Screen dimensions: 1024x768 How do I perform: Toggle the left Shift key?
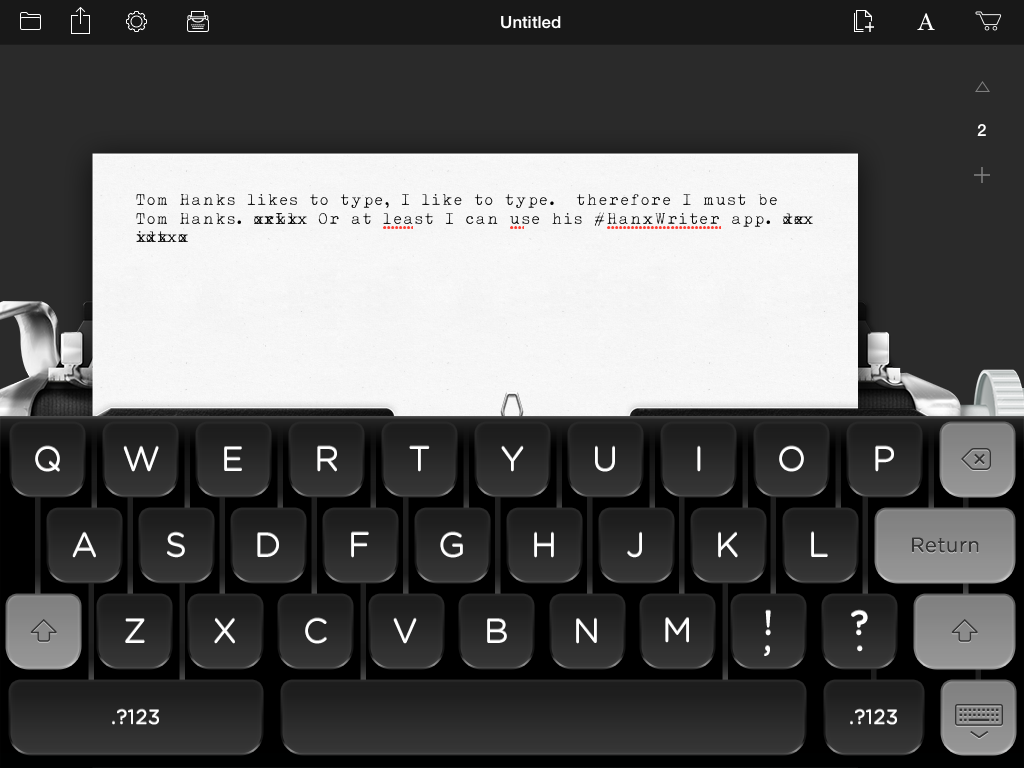coord(44,631)
